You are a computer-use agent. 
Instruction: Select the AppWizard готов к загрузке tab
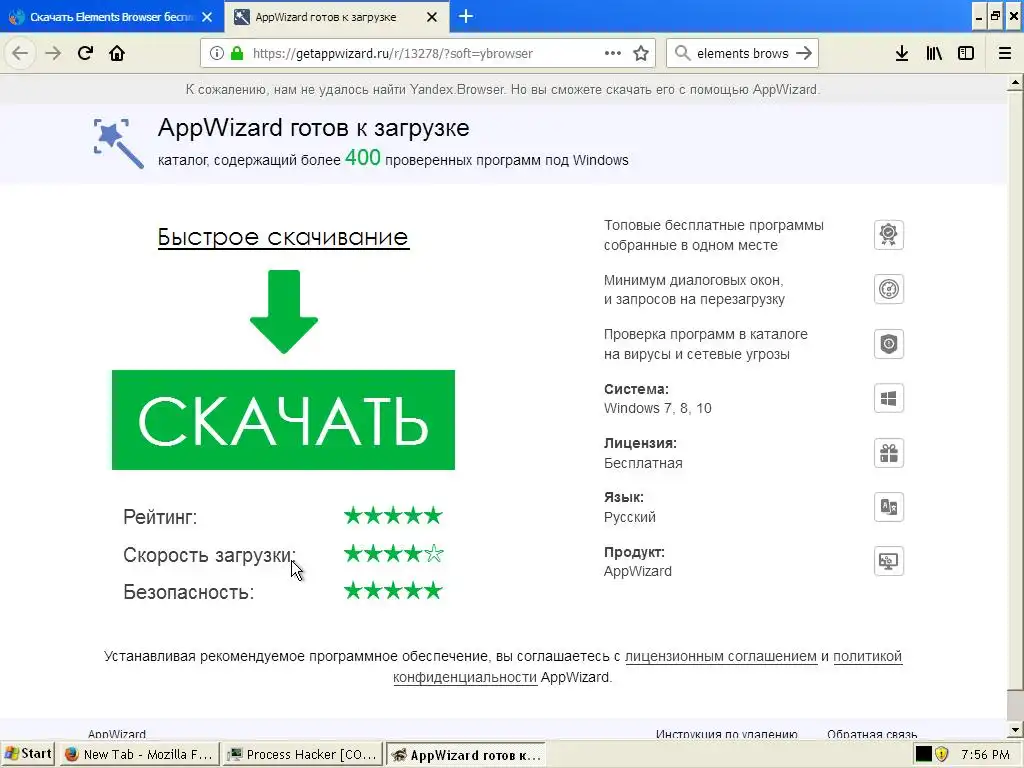tap(336, 17)
